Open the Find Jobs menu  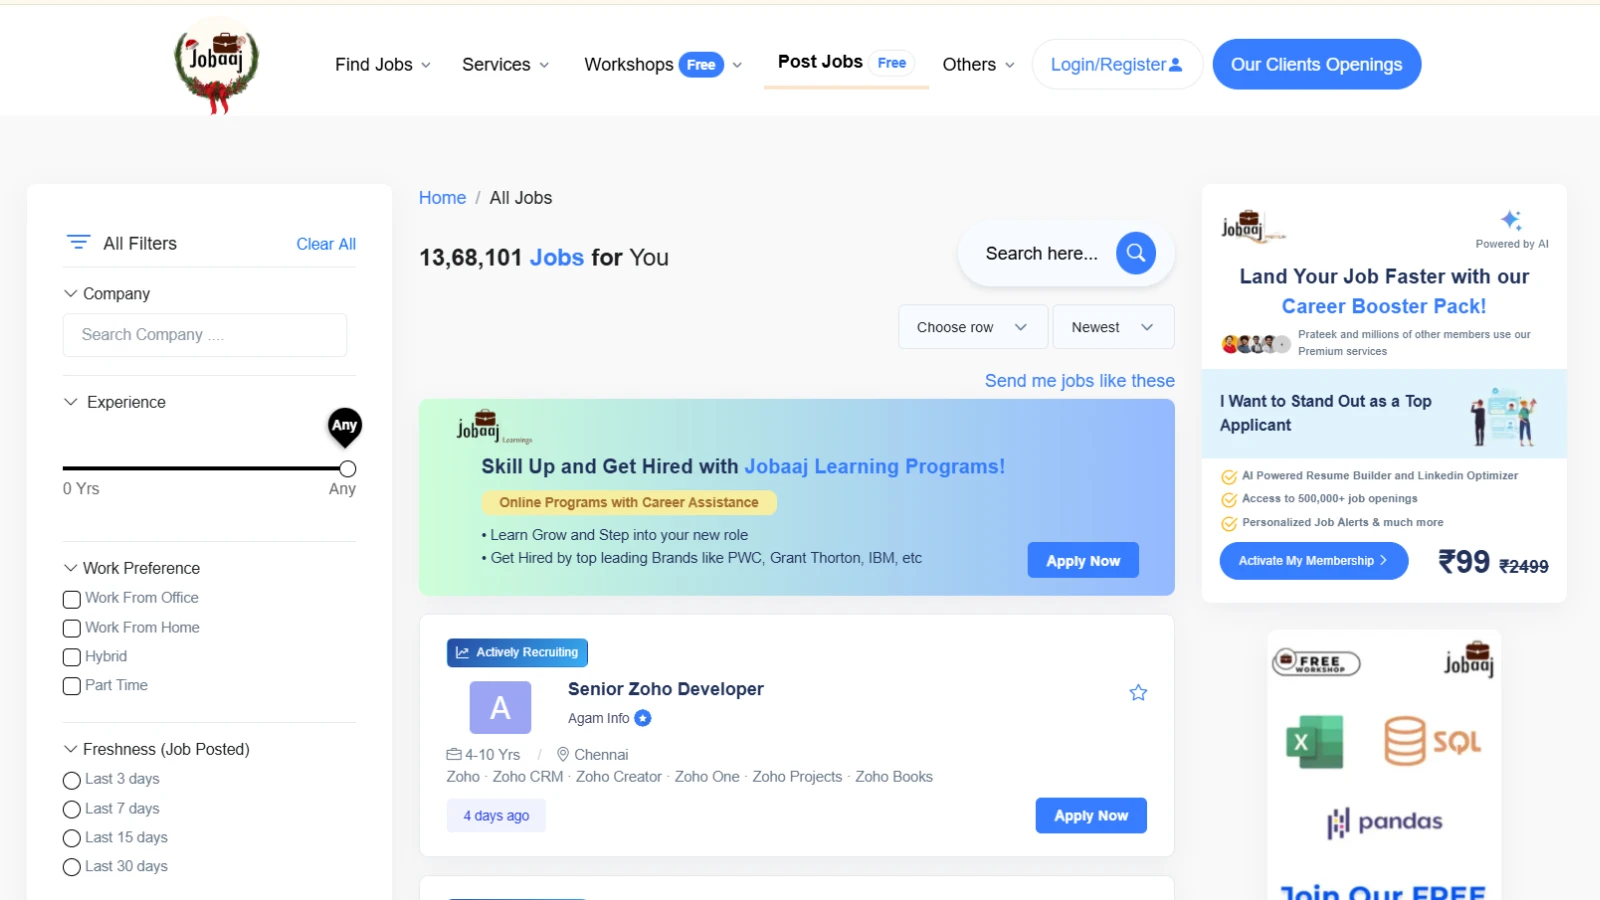(x=383, y=64)
